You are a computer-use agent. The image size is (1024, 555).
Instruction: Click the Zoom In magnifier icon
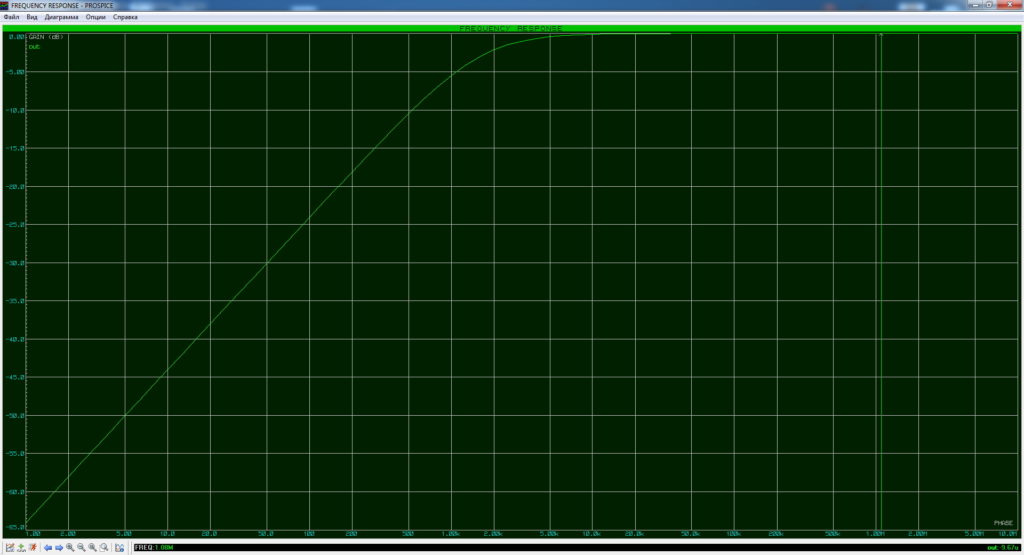point(70,548)
